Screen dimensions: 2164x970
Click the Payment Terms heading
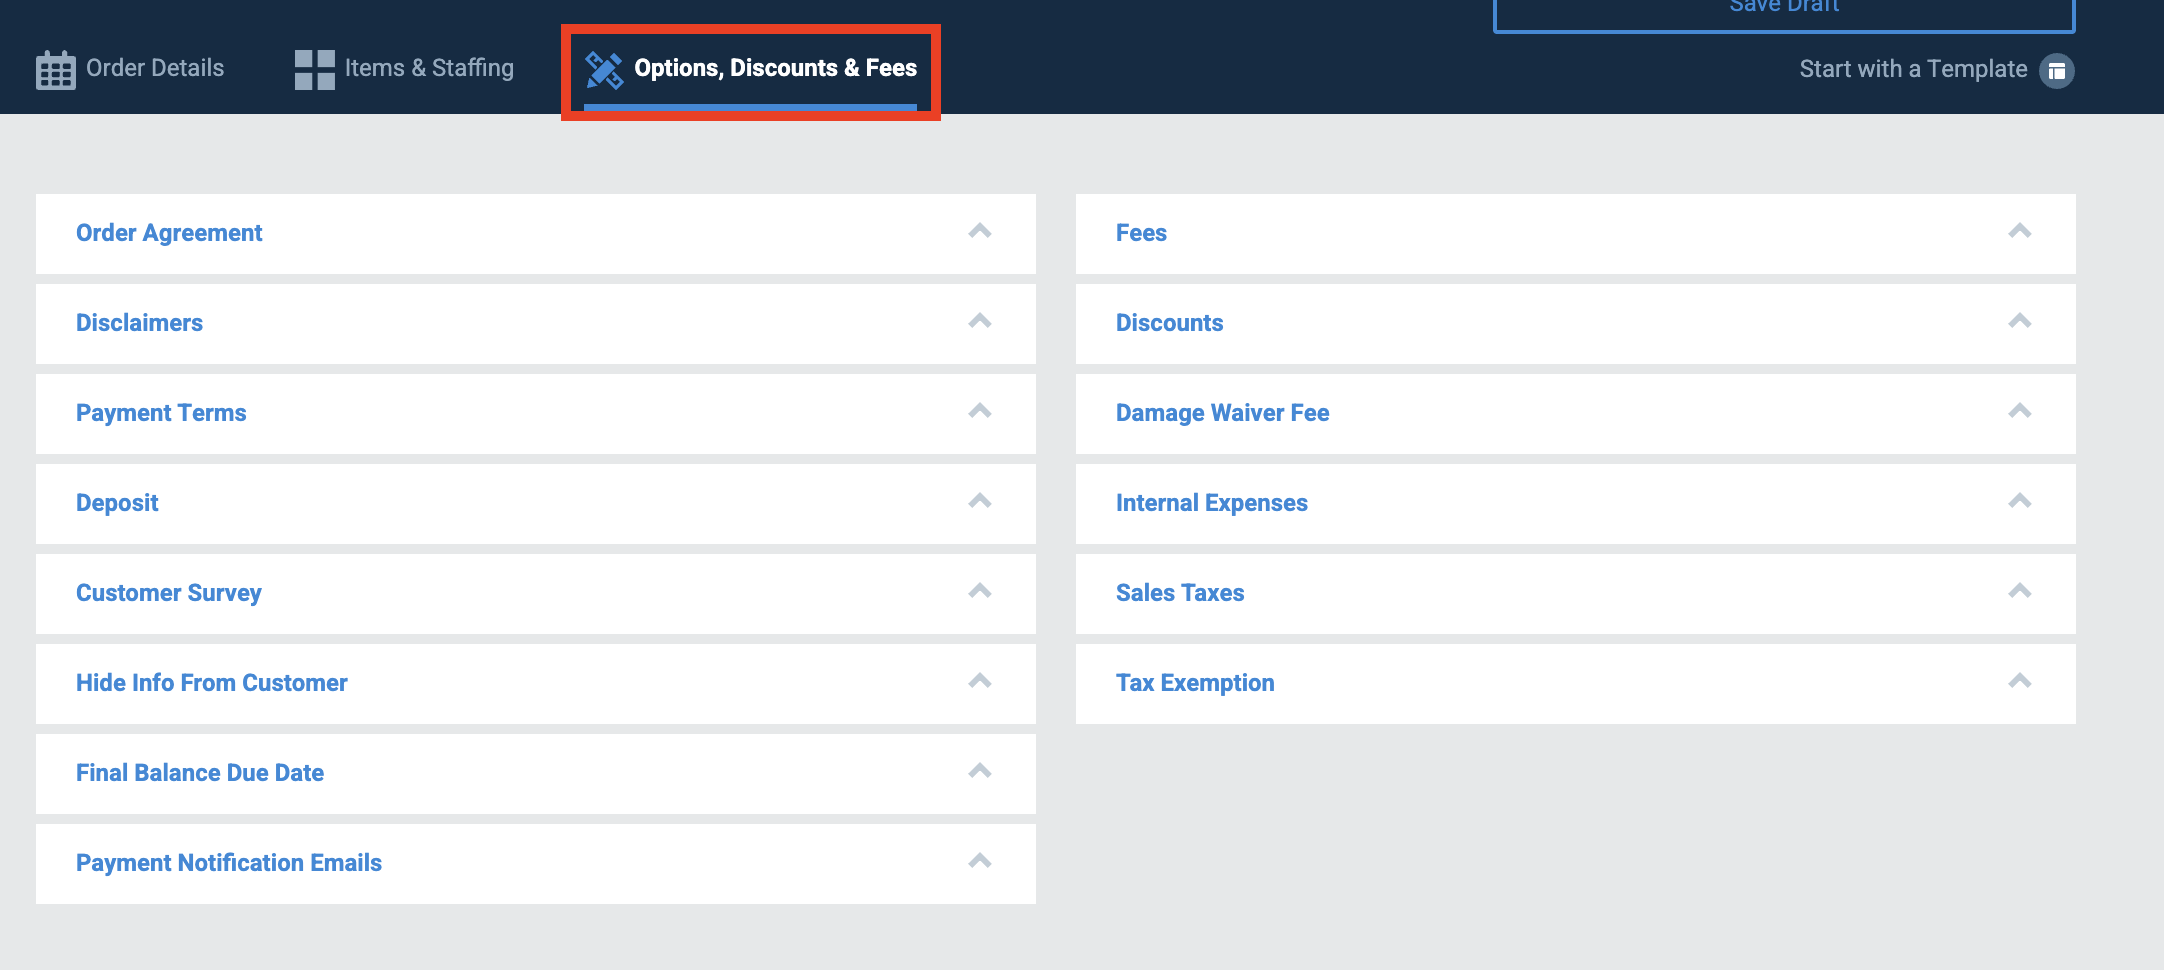click(161, 413)
